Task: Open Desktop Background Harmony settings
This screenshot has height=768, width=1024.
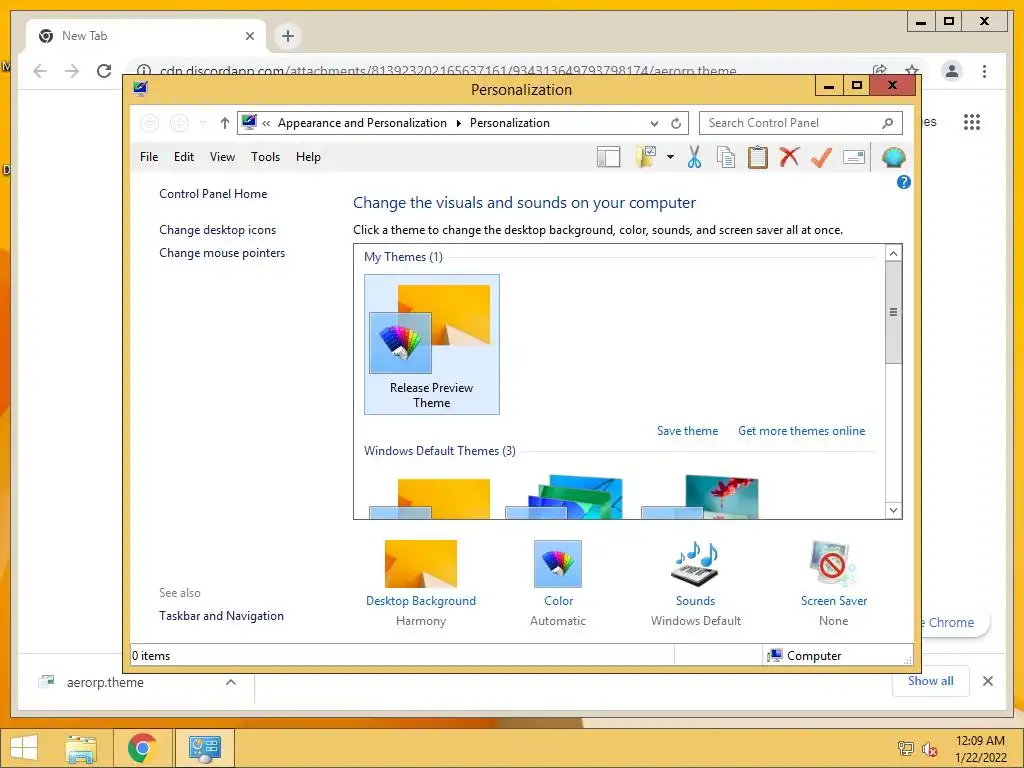Action: (x=421, y=583)
